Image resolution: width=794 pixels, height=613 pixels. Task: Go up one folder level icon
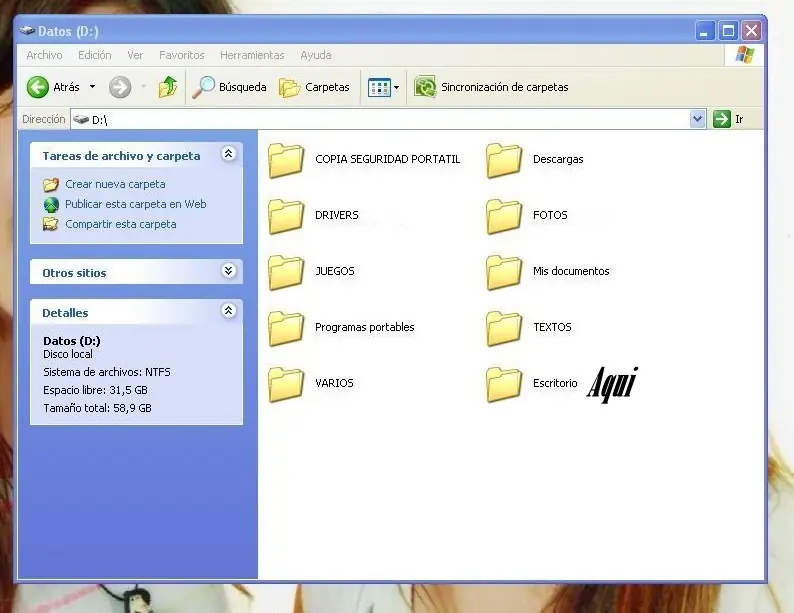pyautogui.click(x=168, y=87)
